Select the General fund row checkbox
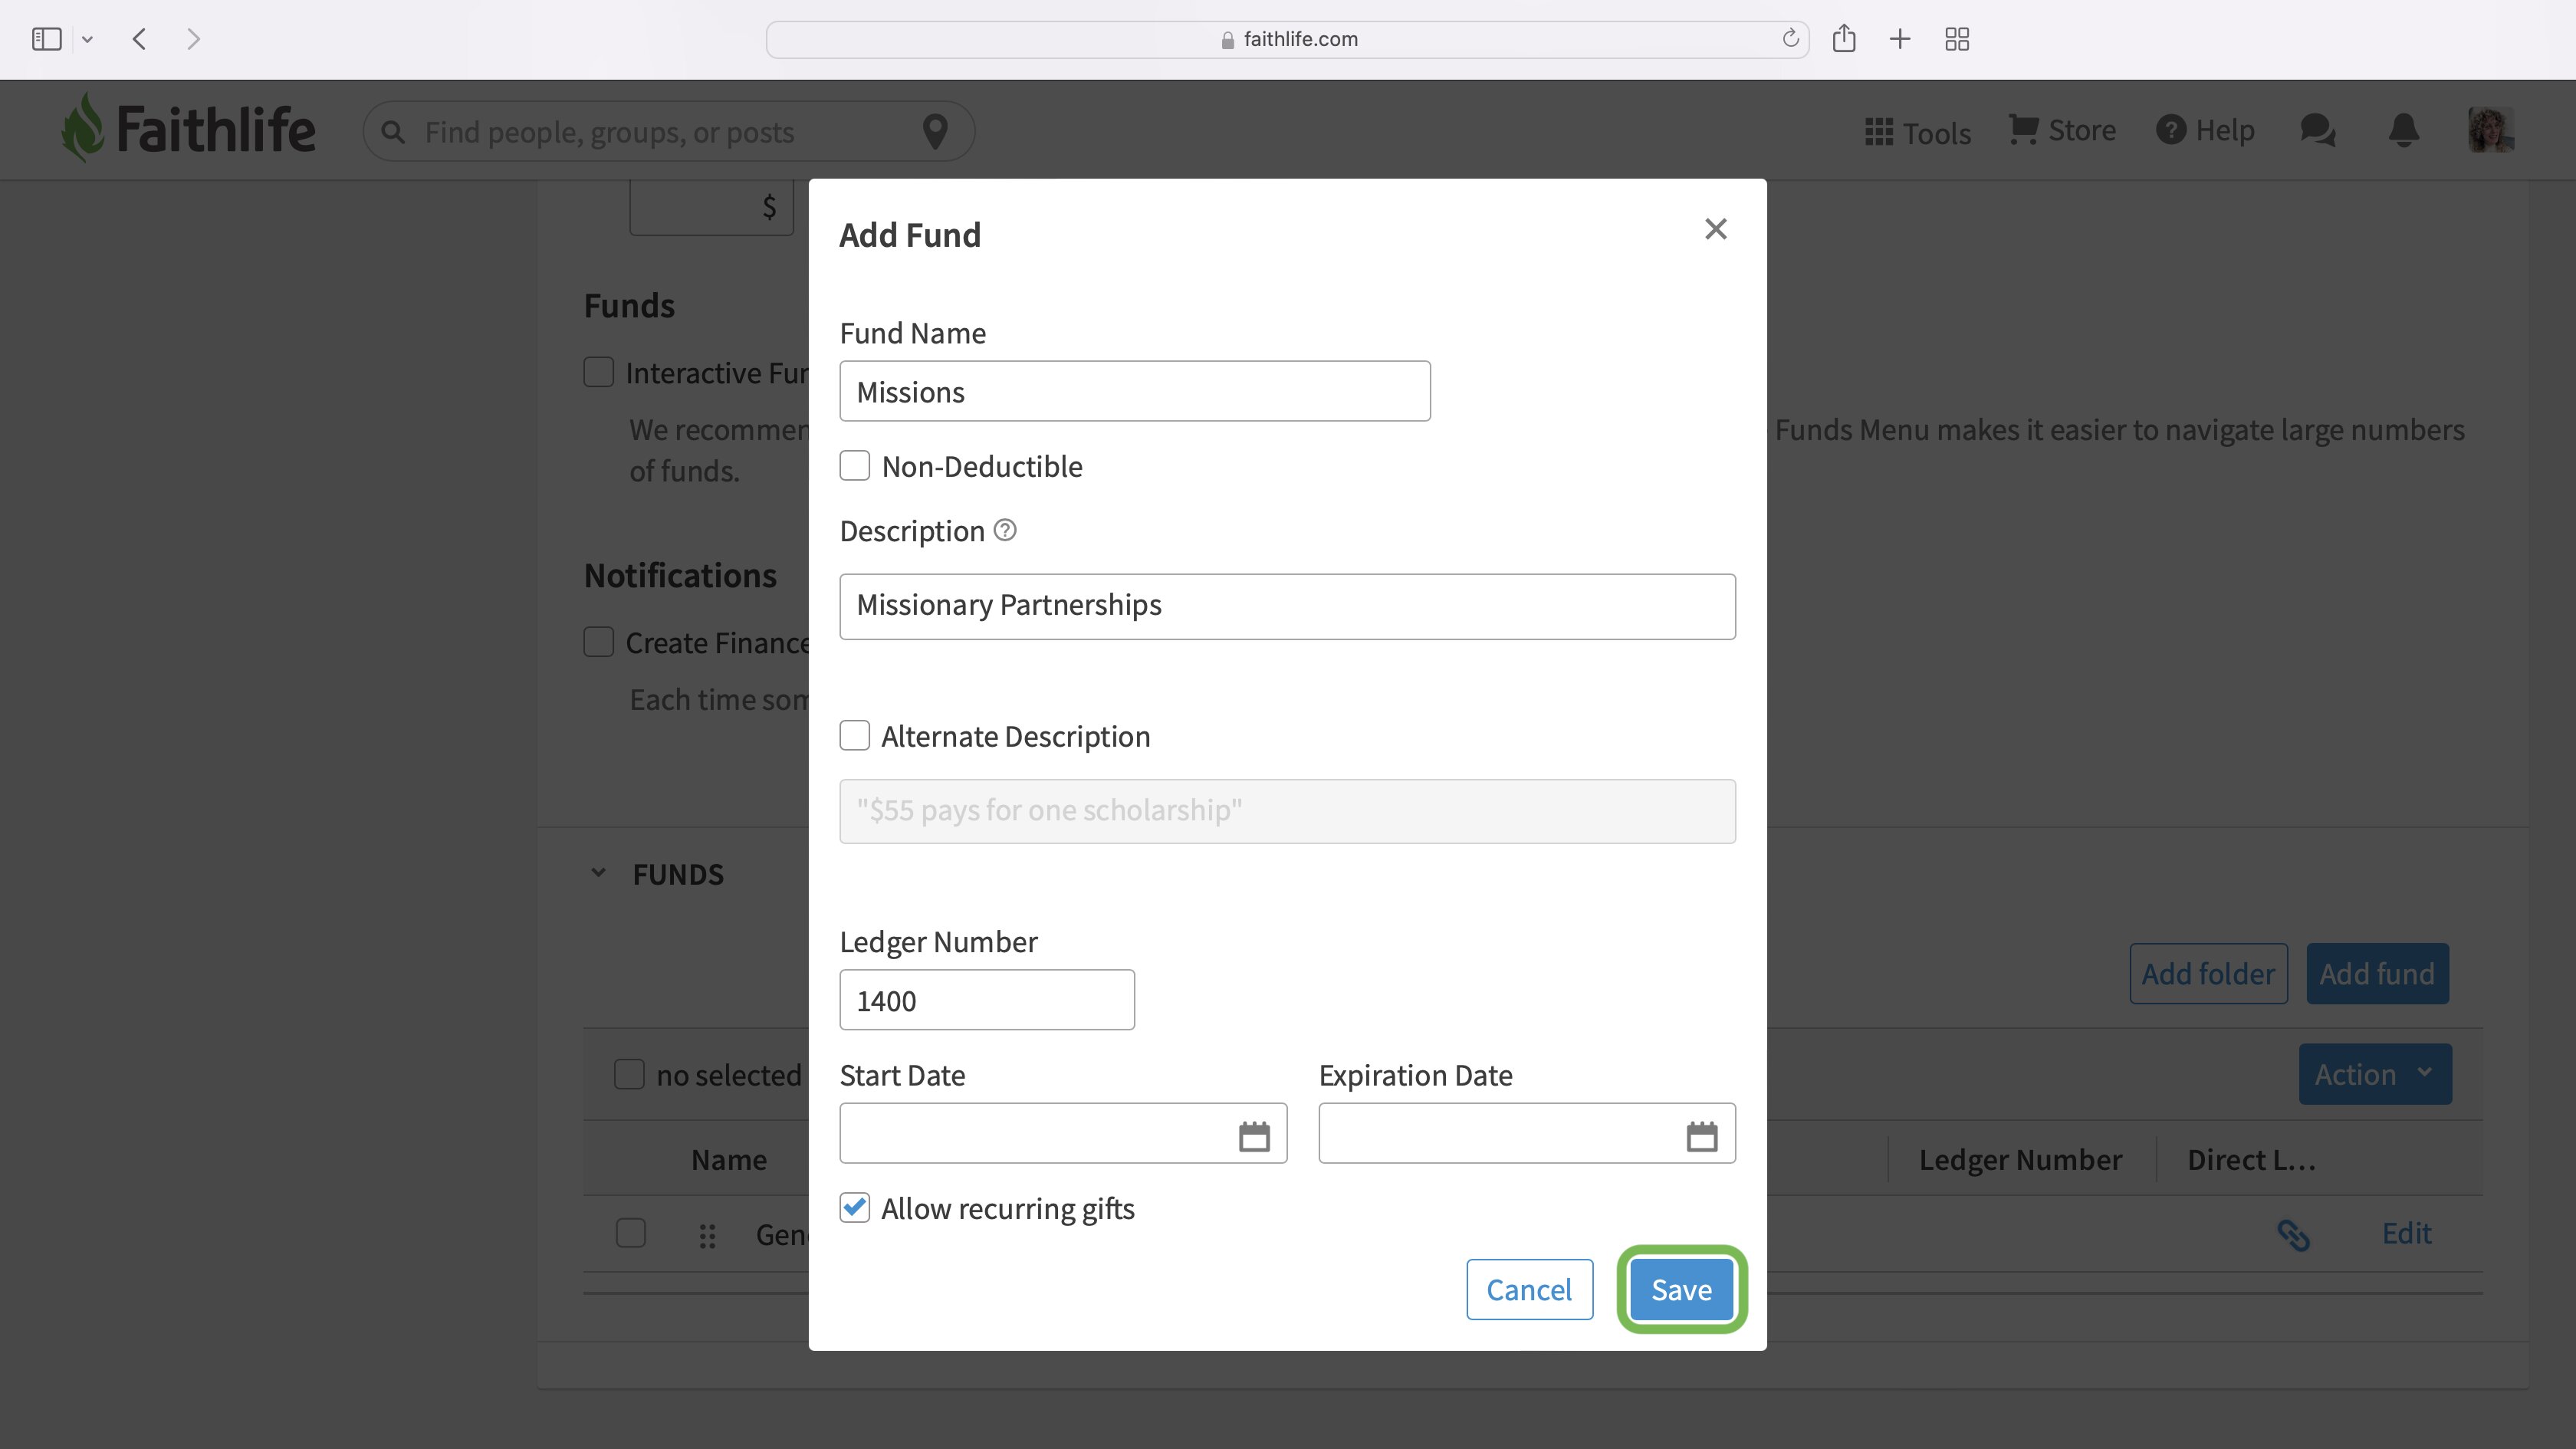The width and height of the screenshot is (2576, 1449). 631,1233
